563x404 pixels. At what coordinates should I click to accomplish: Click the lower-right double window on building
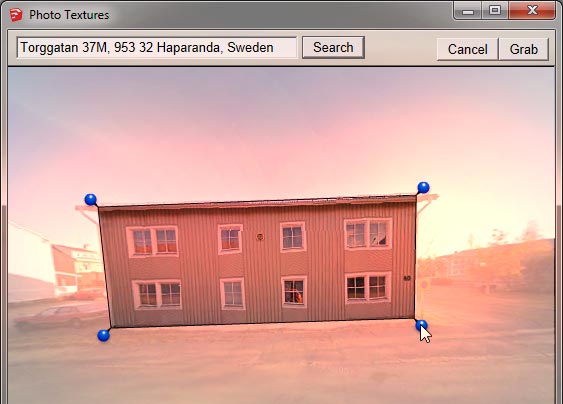point(368,288)
